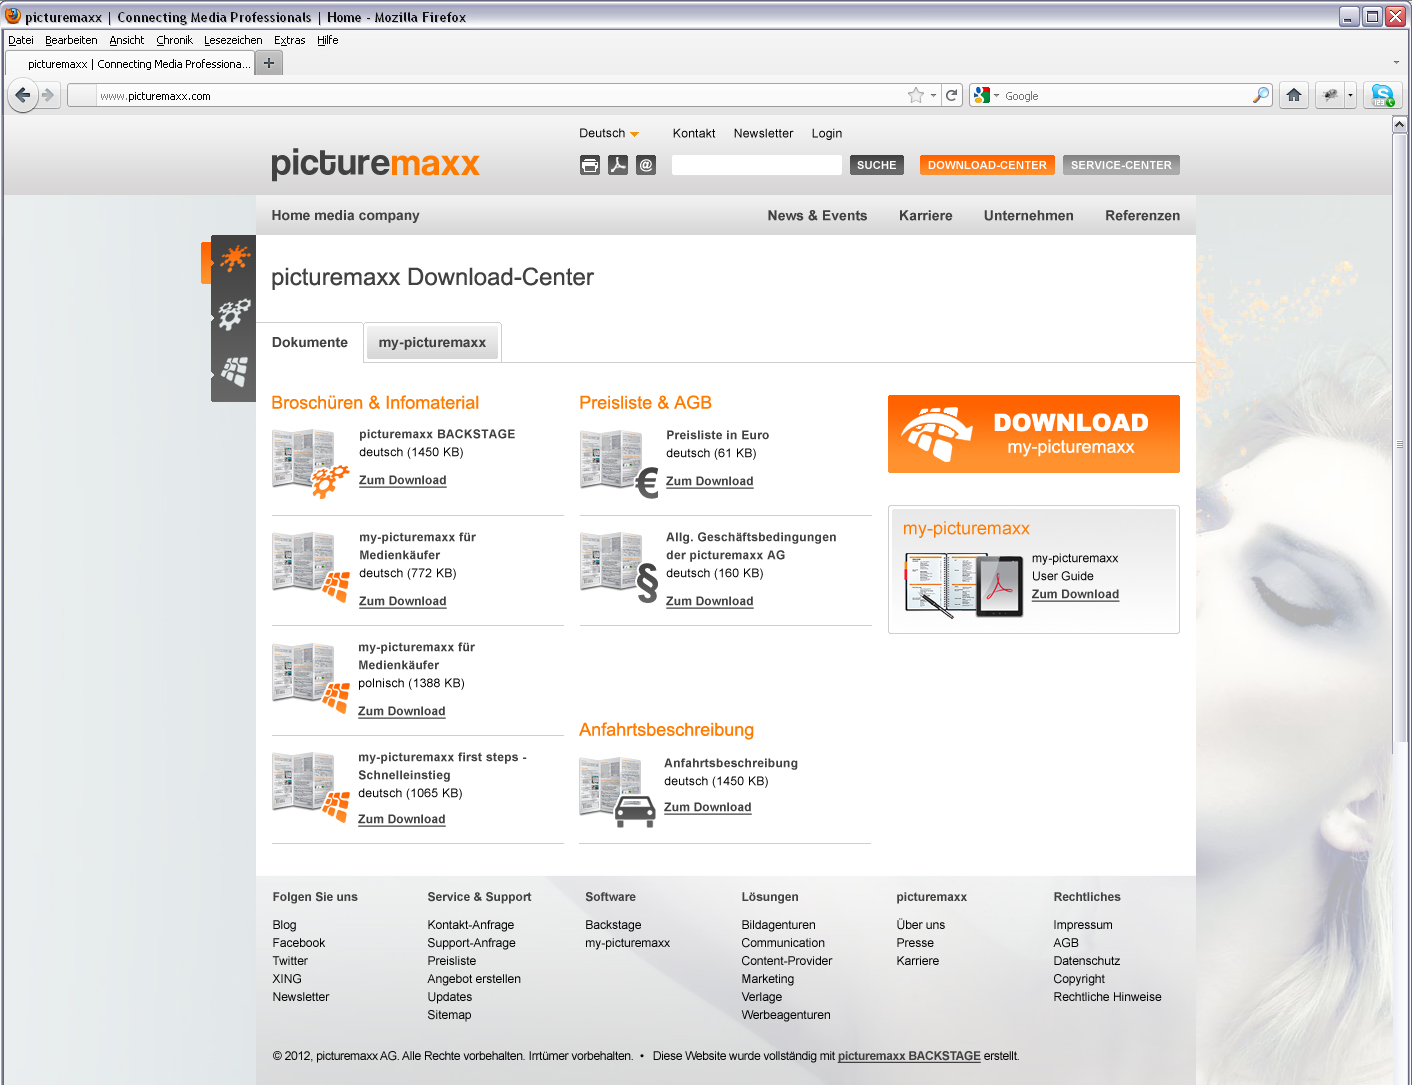Click the print page icon
The height and width of the screenshot is (1085, 1412).
pos(590,165)
